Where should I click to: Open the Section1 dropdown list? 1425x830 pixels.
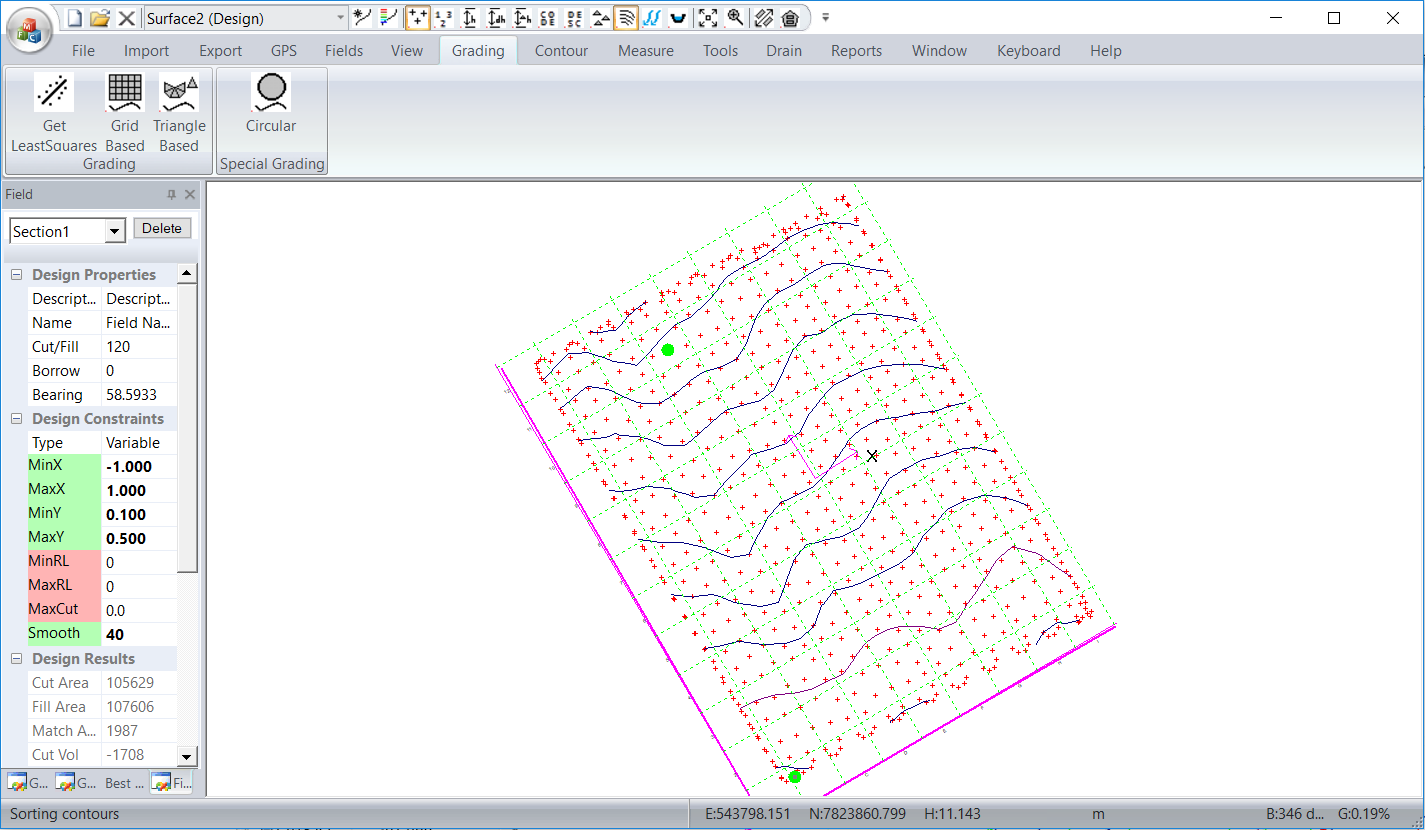(x=114, y=232)
